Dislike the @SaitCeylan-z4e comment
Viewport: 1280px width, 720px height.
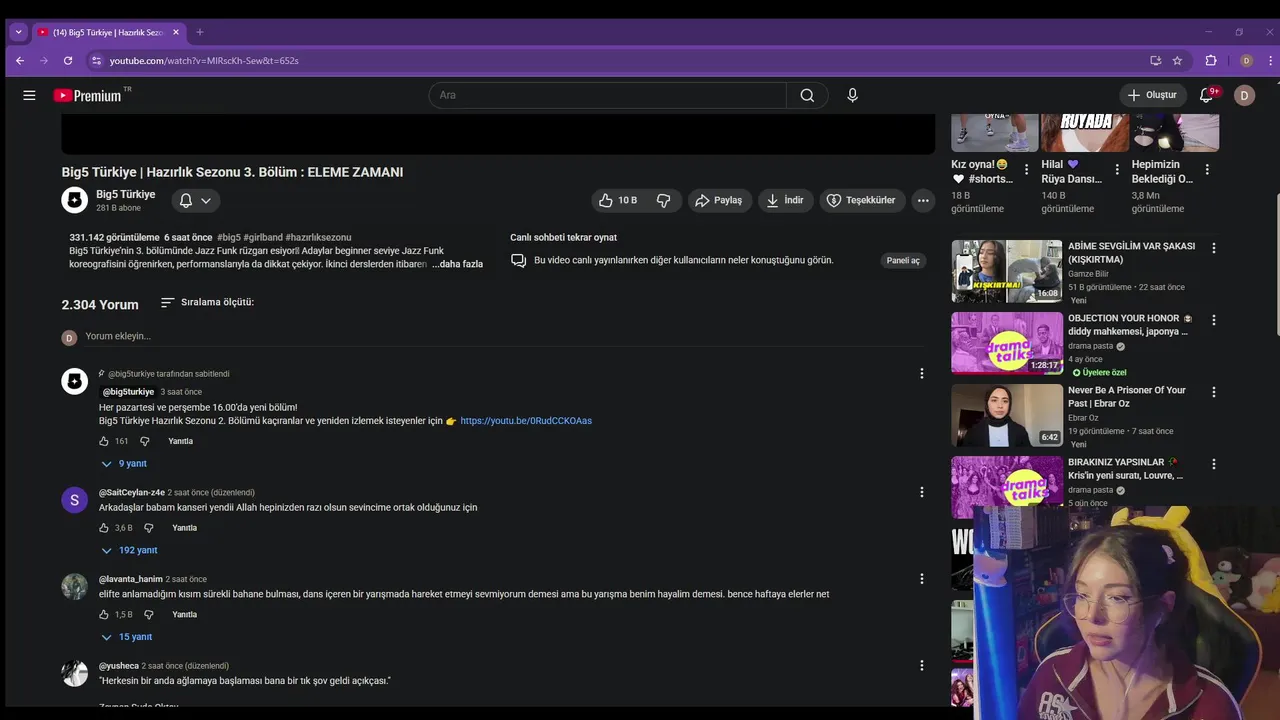(148, 528)
